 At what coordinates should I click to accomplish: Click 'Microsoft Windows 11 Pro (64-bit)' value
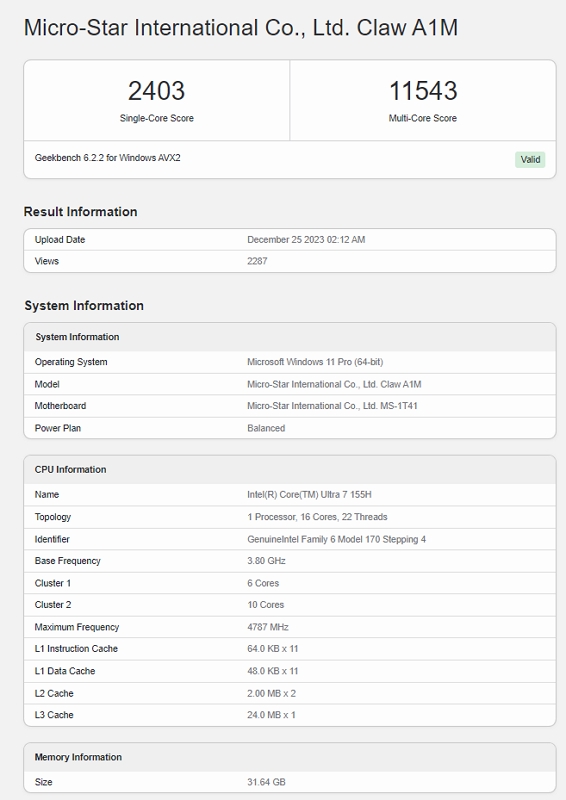(315, 362)
